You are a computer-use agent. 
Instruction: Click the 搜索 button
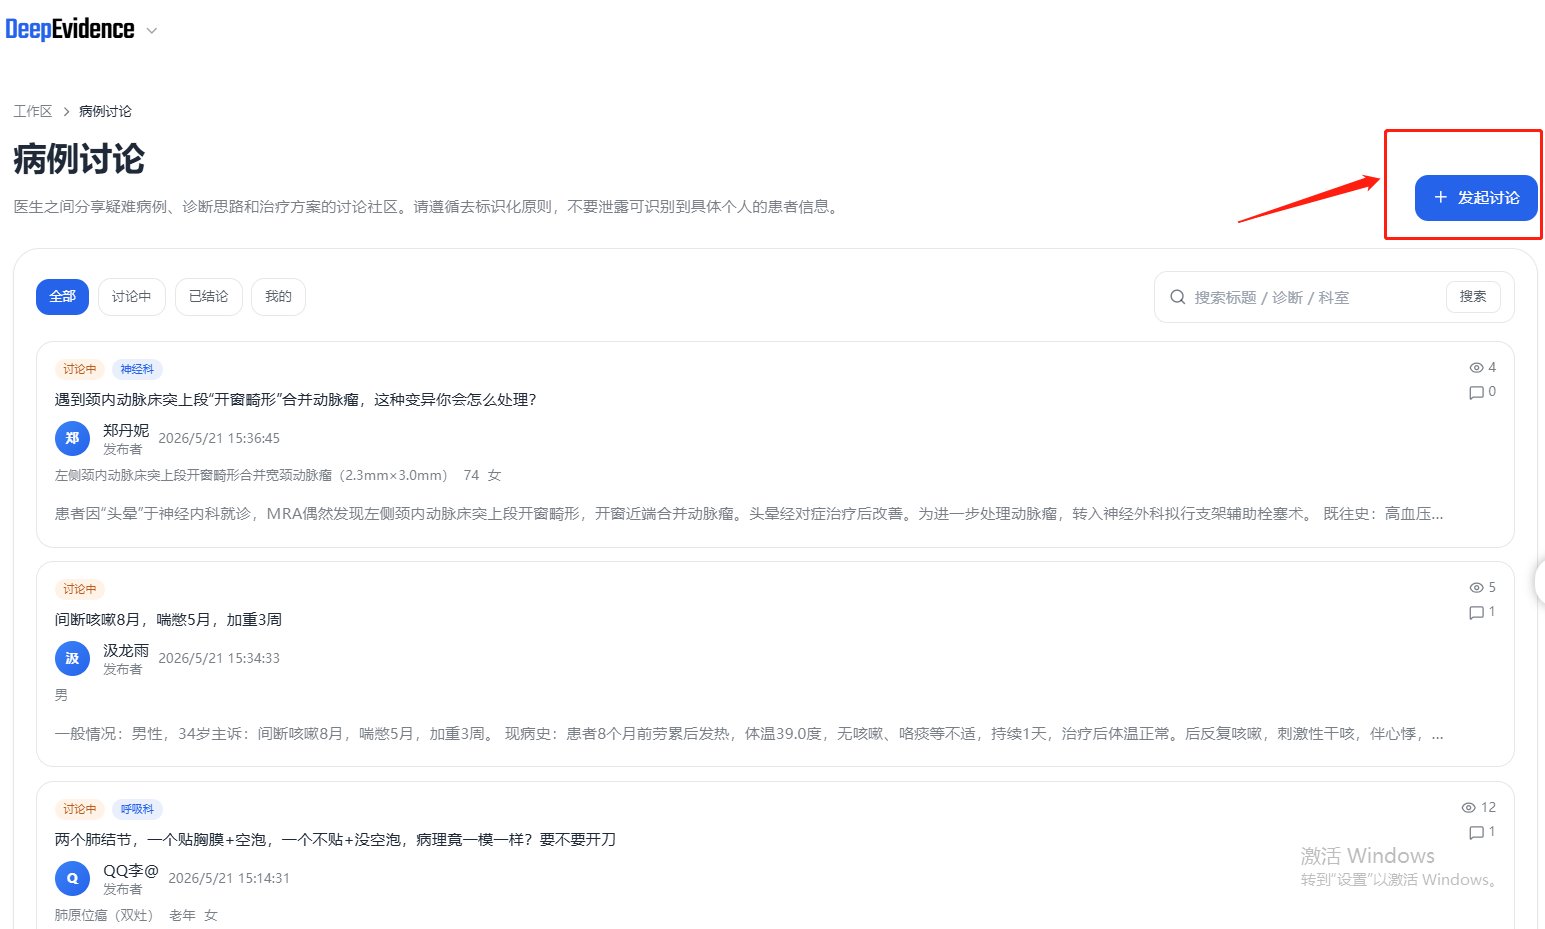click(x=1473, y=297)
